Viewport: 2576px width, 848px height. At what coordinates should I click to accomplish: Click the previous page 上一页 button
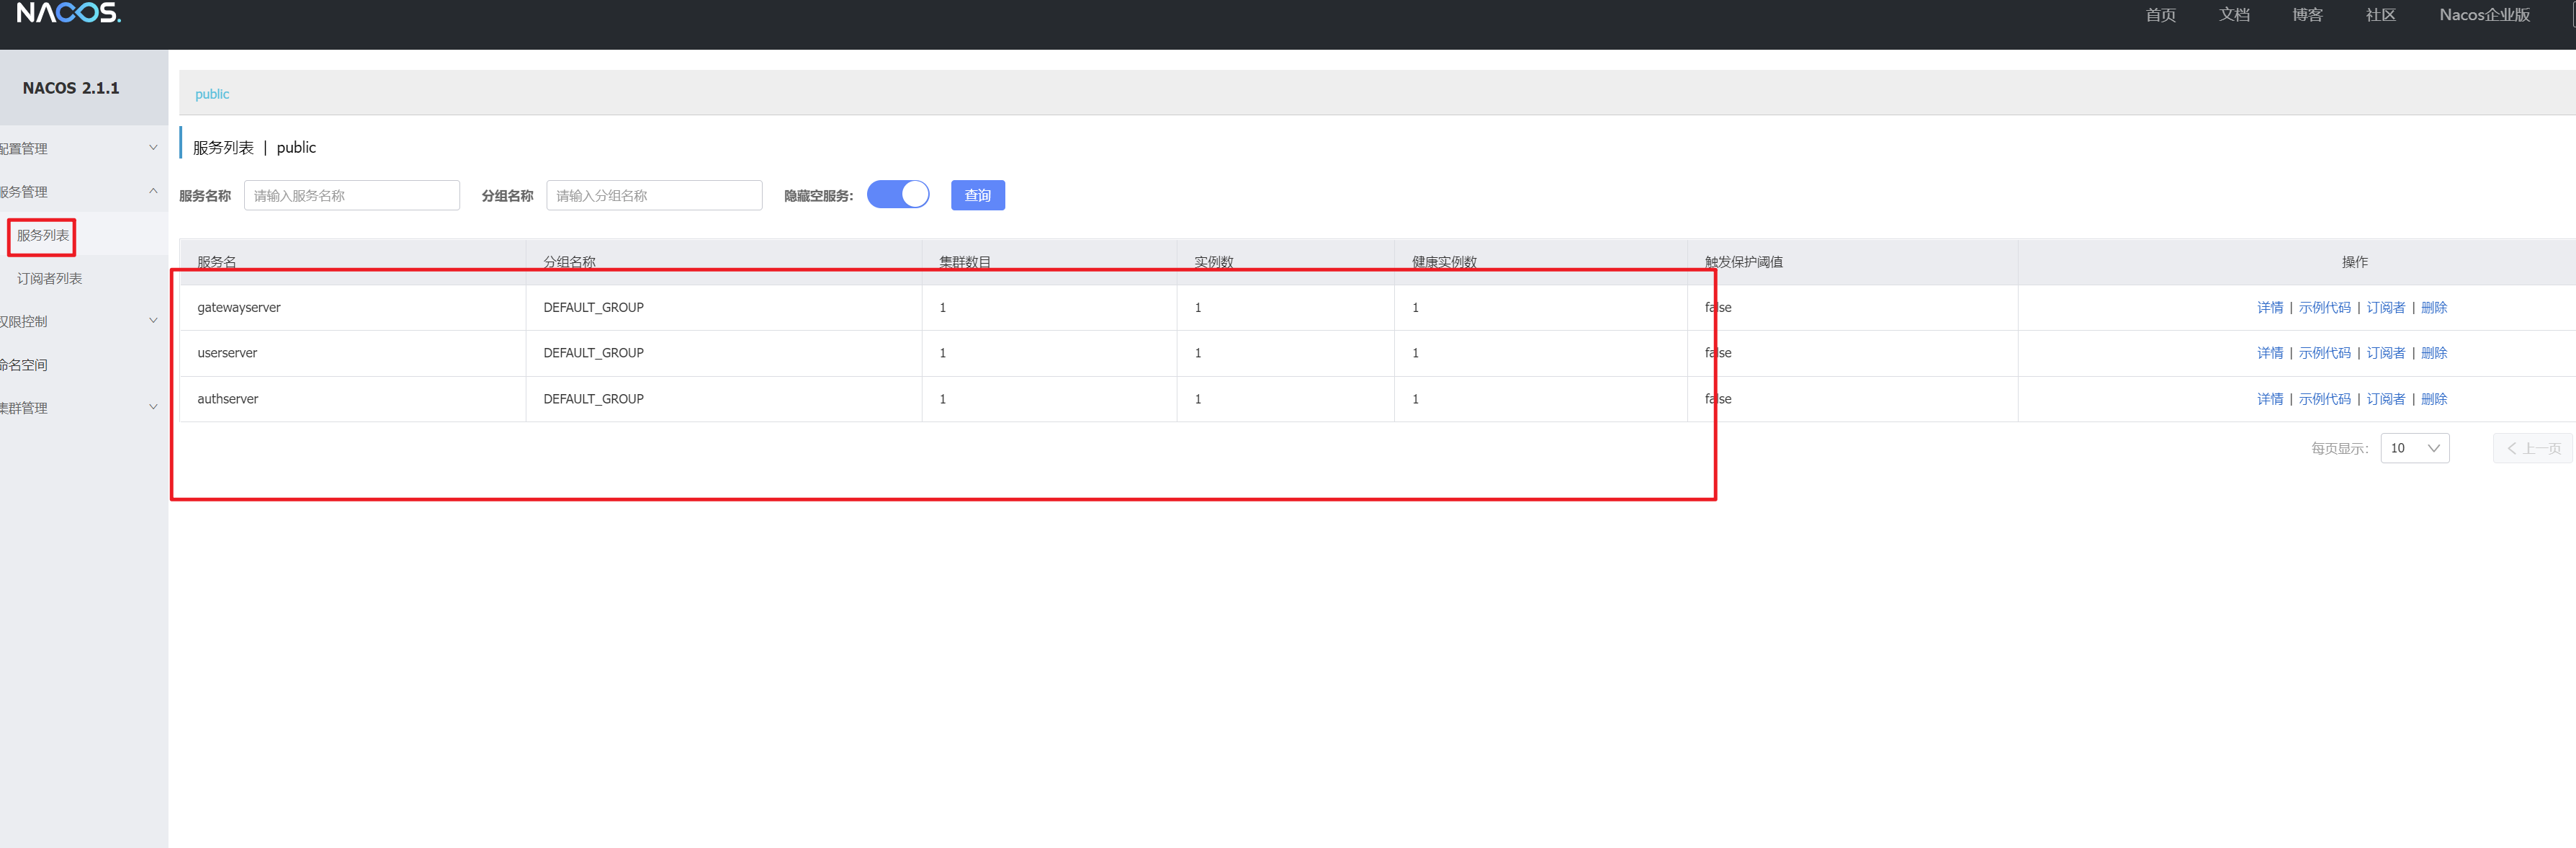click(2533, 448)
